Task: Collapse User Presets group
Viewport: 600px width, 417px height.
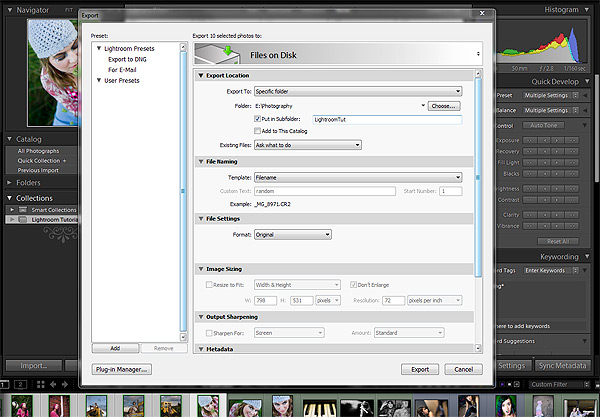Action: [99, 80]
